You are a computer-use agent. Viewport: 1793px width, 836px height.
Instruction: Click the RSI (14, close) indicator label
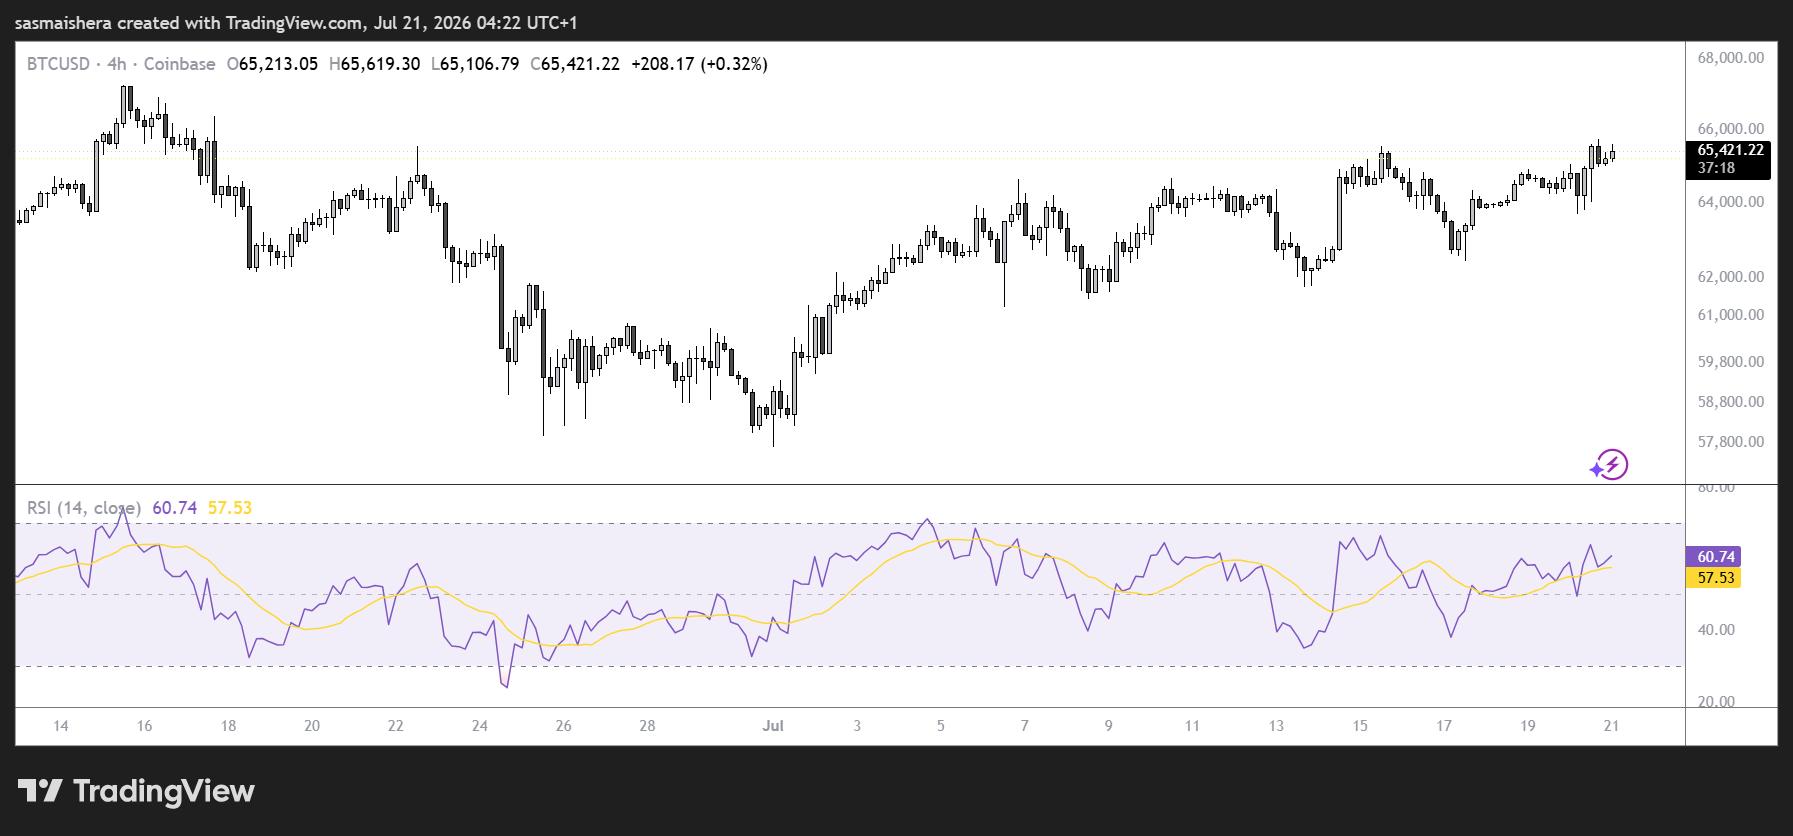[x=84, y=508]
